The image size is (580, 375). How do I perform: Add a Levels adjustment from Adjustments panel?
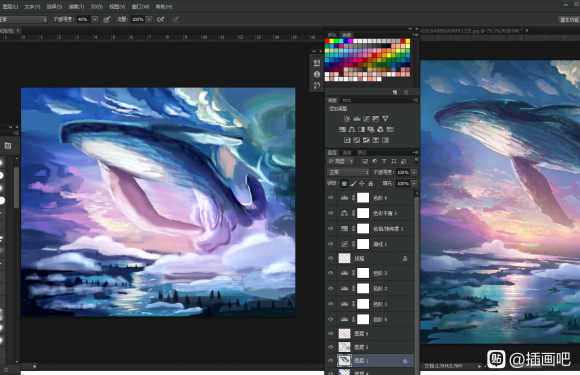coord(357,119)
